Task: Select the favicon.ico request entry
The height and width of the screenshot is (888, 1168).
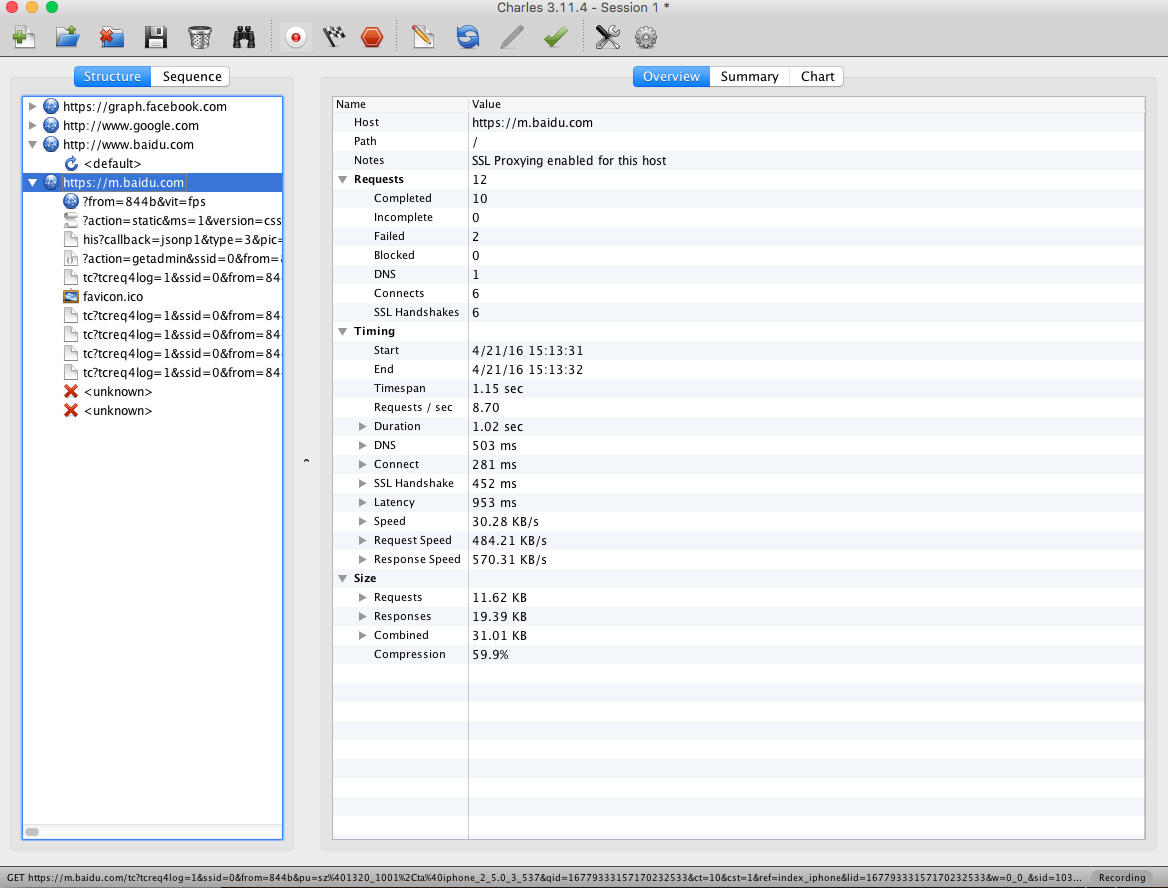Action: pyautogui.click(x=112, y=296)
